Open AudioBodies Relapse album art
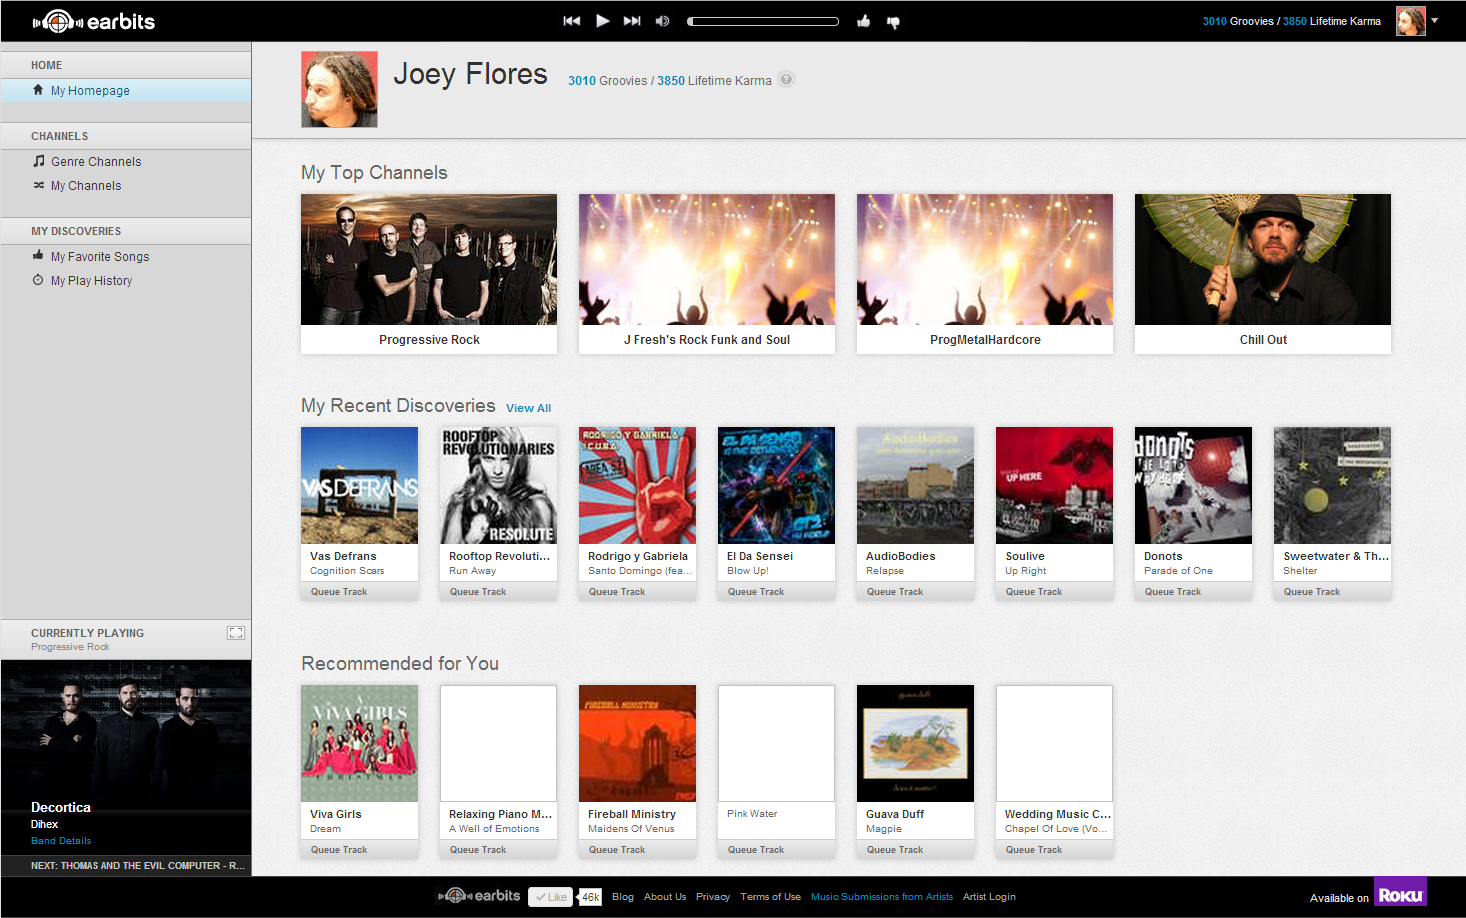 (916, 486)
